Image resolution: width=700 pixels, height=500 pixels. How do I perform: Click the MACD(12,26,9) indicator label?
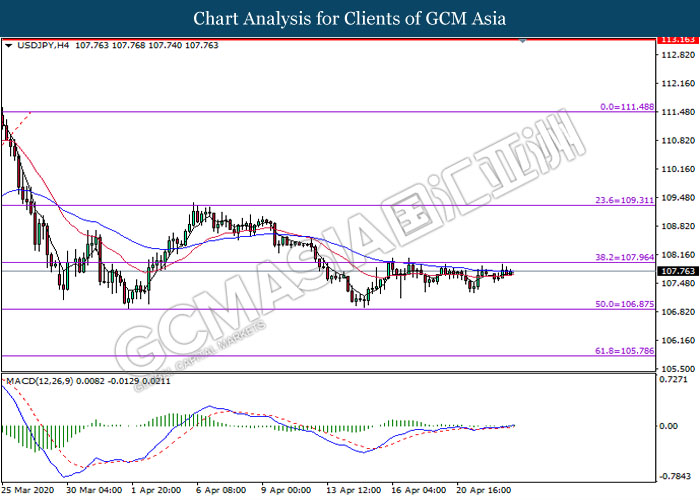[39, 381]
